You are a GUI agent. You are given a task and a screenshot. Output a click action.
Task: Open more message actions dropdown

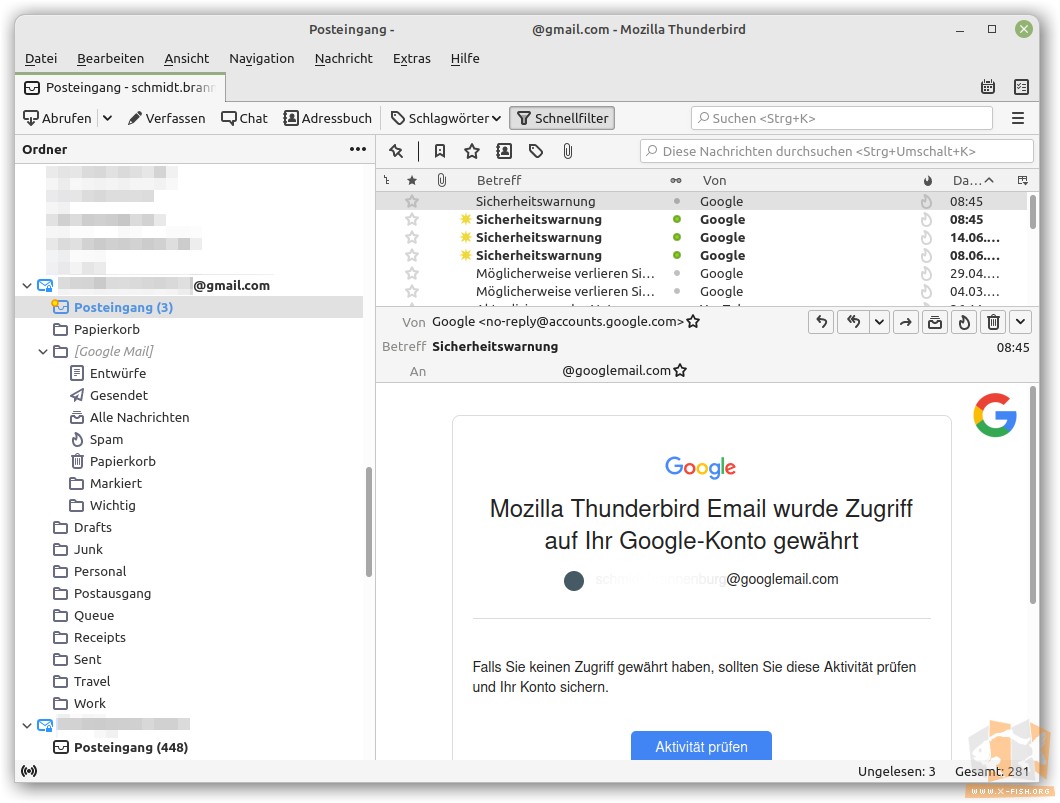pos(1021,322)
